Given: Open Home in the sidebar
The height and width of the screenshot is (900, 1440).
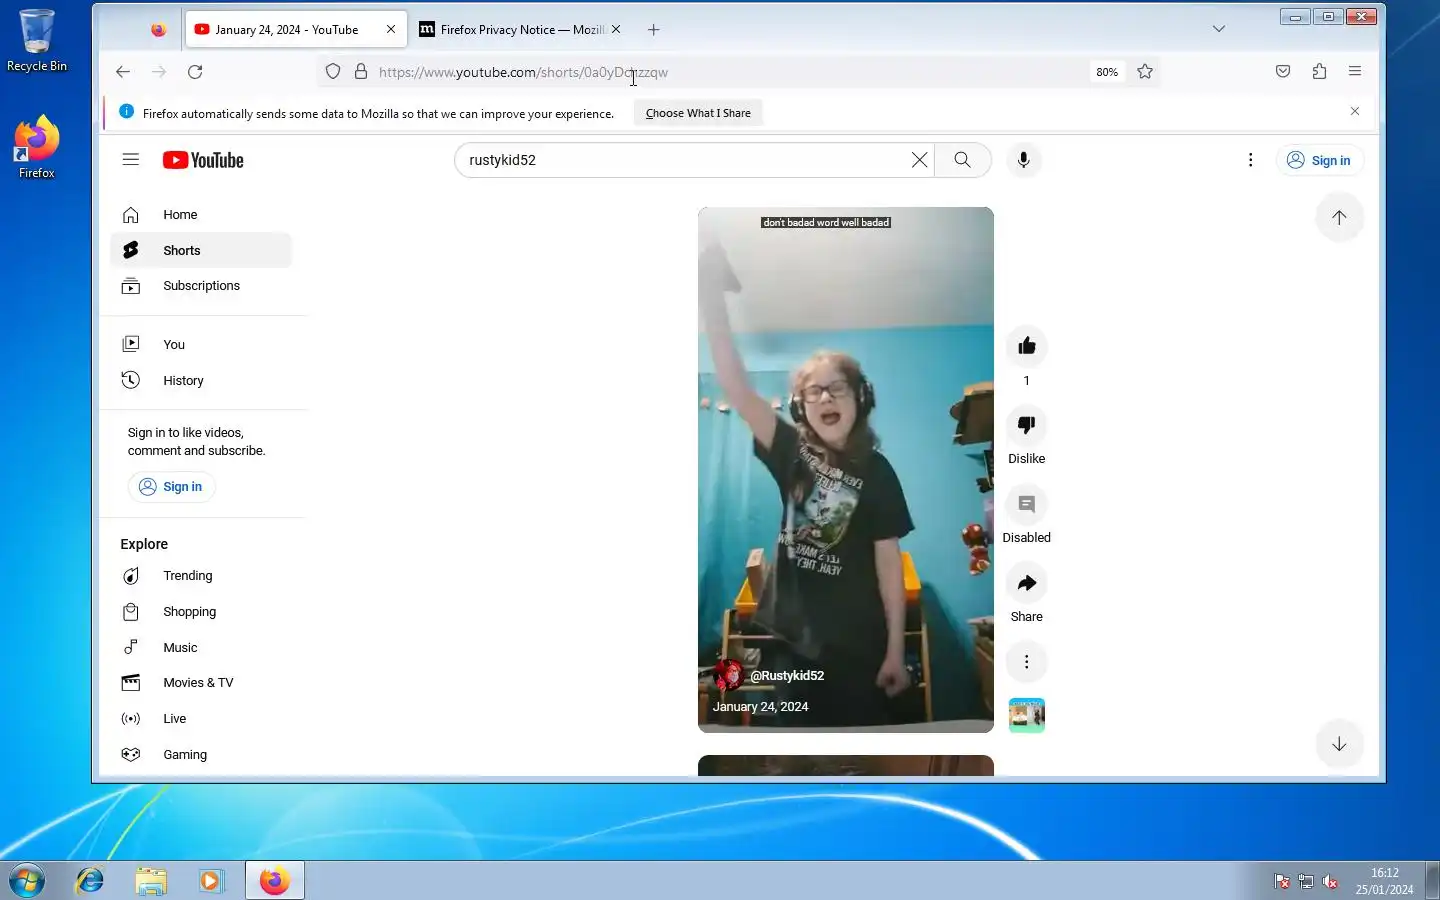Looking at the screenshot, I should [201, 215].
